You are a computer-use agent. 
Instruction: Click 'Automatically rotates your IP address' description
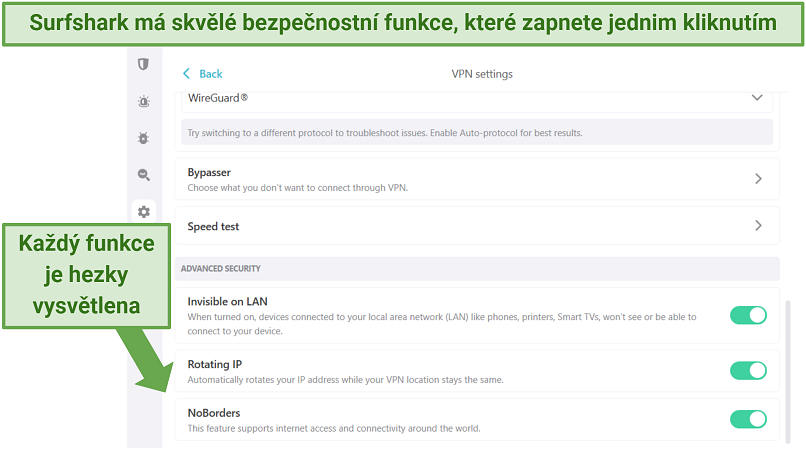point(345,380)
